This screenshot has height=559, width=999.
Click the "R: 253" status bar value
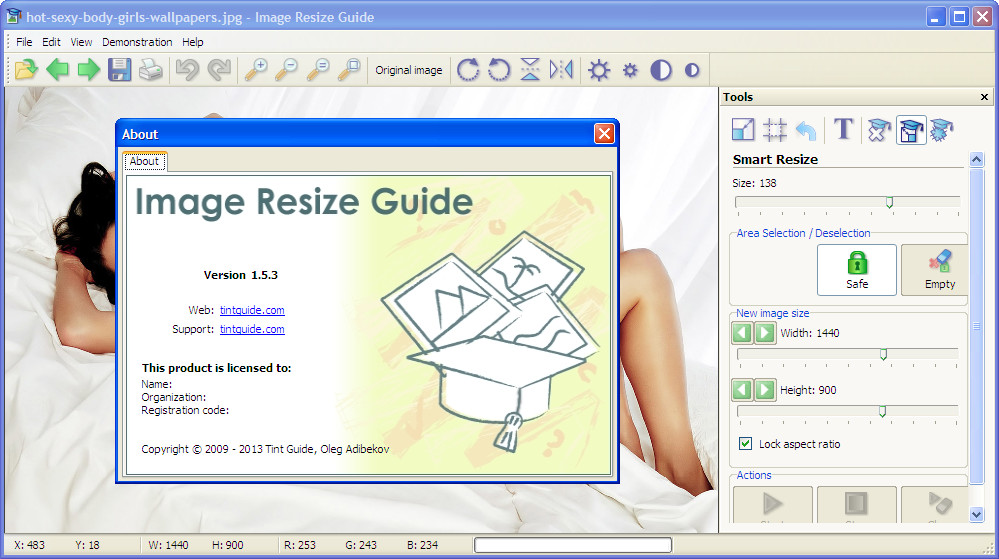pyautogui.click(x=300, y=545)
